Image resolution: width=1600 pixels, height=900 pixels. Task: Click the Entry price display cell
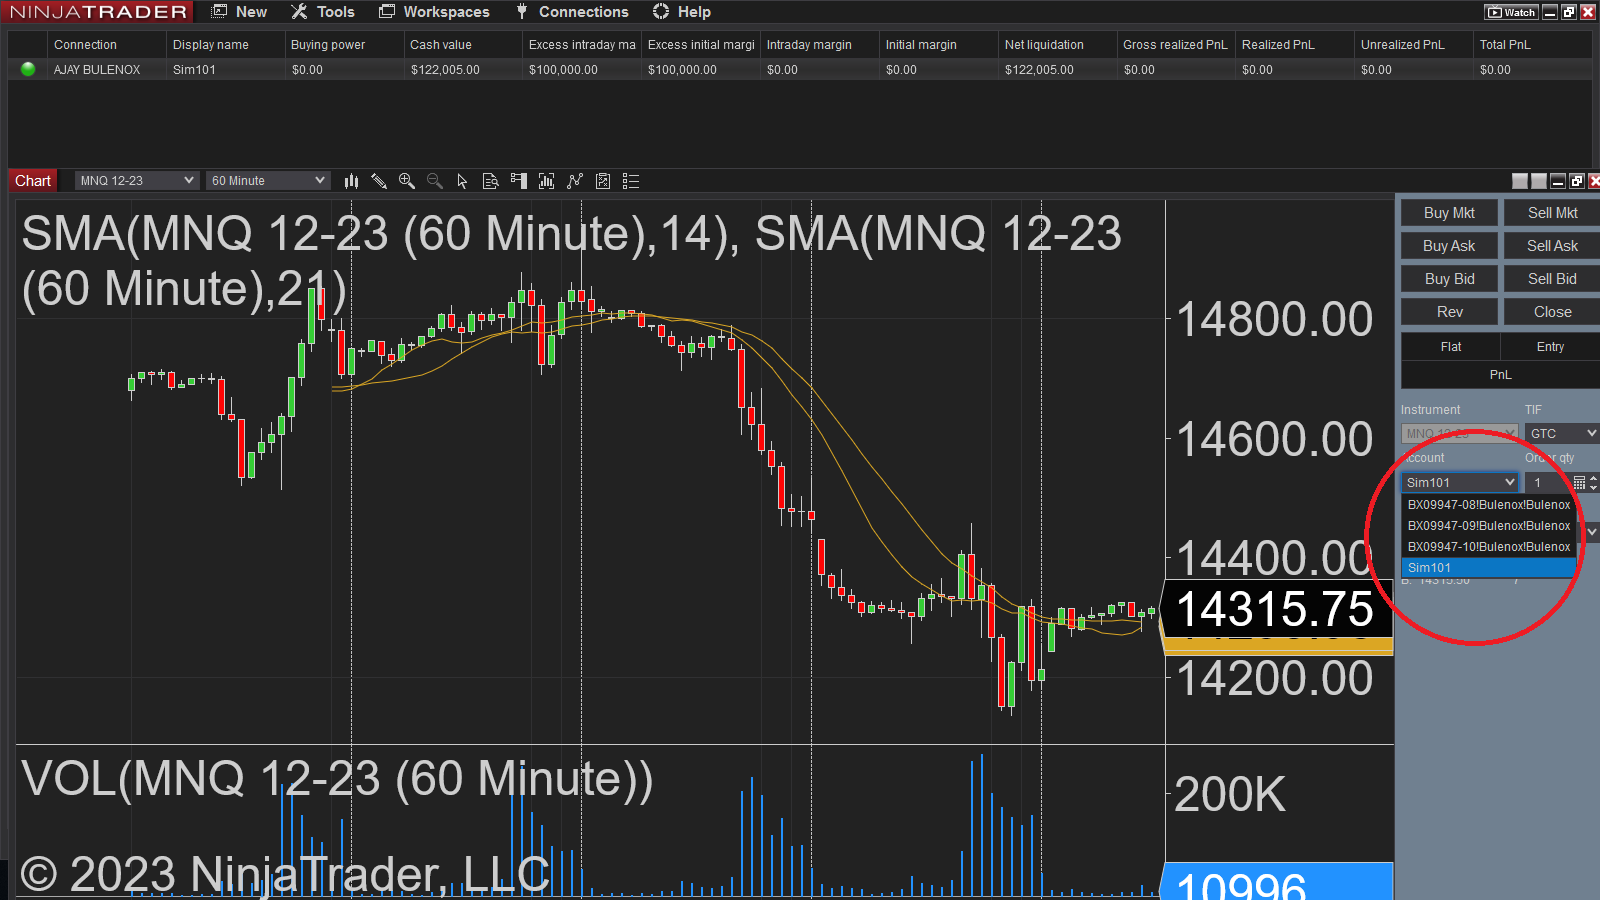[1550, 347]
